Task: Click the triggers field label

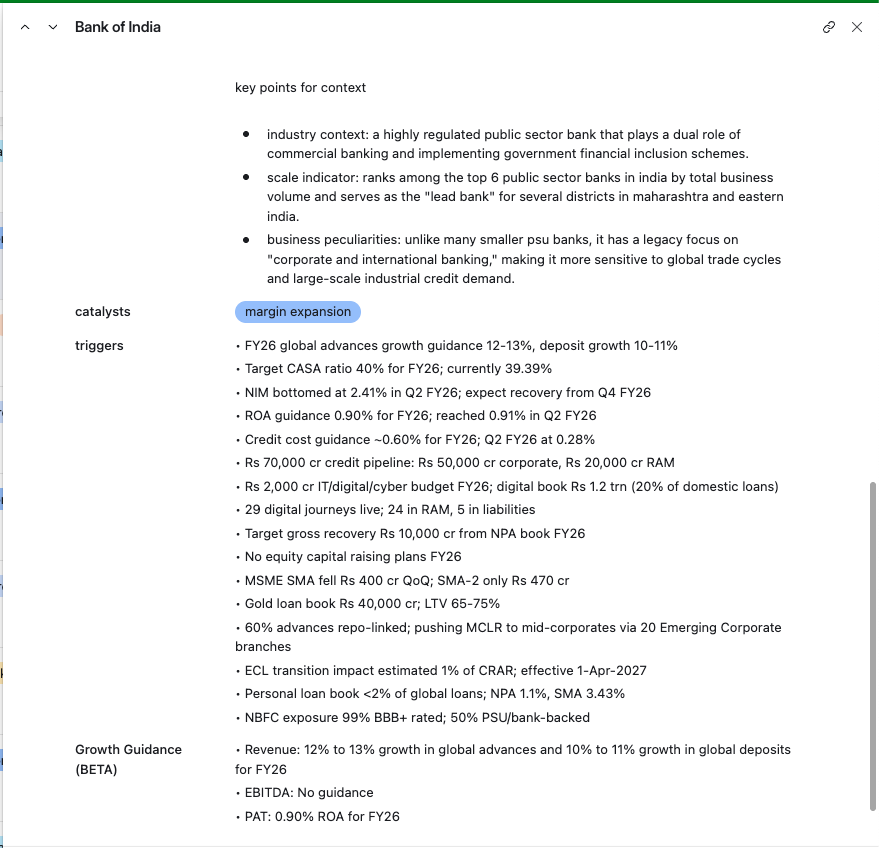Action: tap(99, 346)
